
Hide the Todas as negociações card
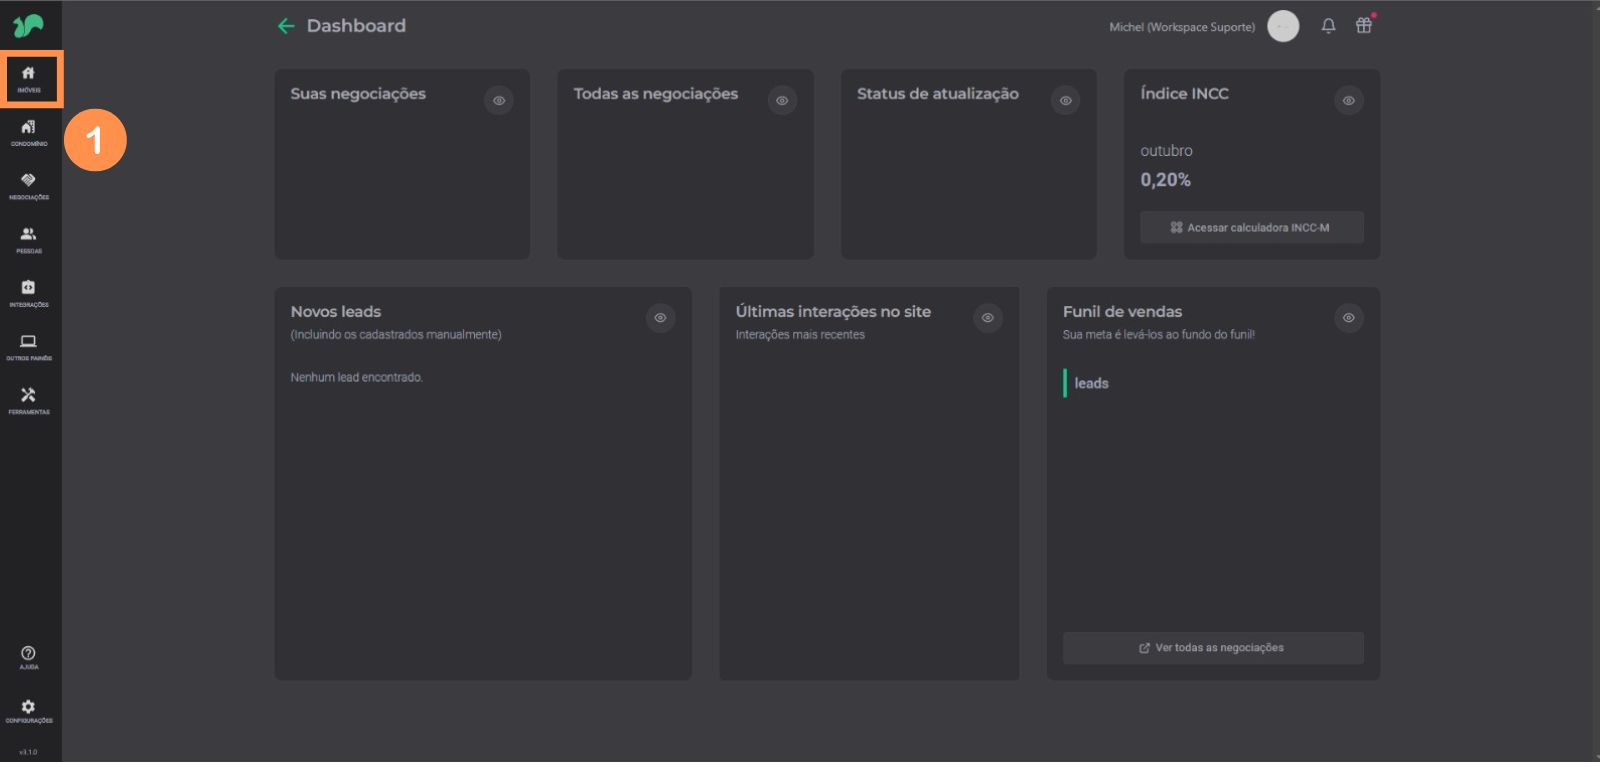[782, 100]
